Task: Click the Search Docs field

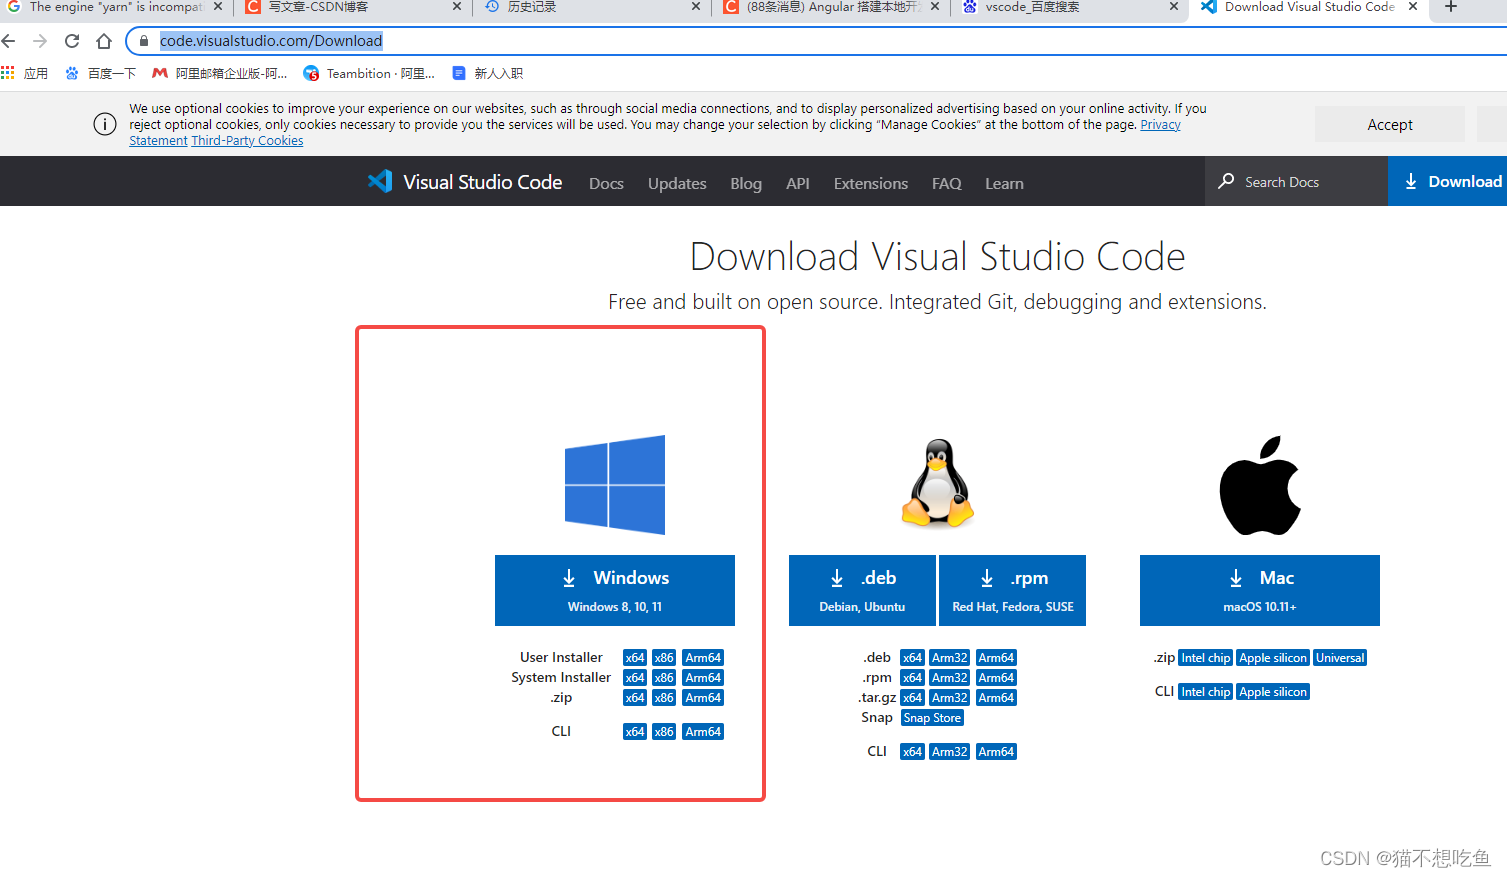Action: (1296, 181)
